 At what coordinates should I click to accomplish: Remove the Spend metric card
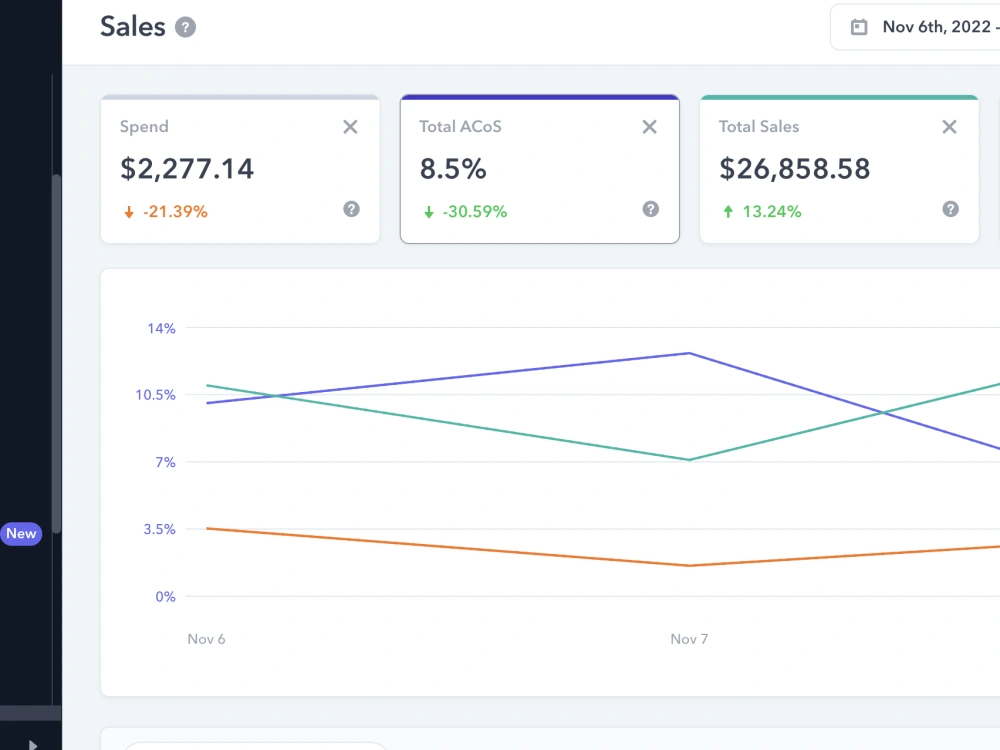pos(350,127)
